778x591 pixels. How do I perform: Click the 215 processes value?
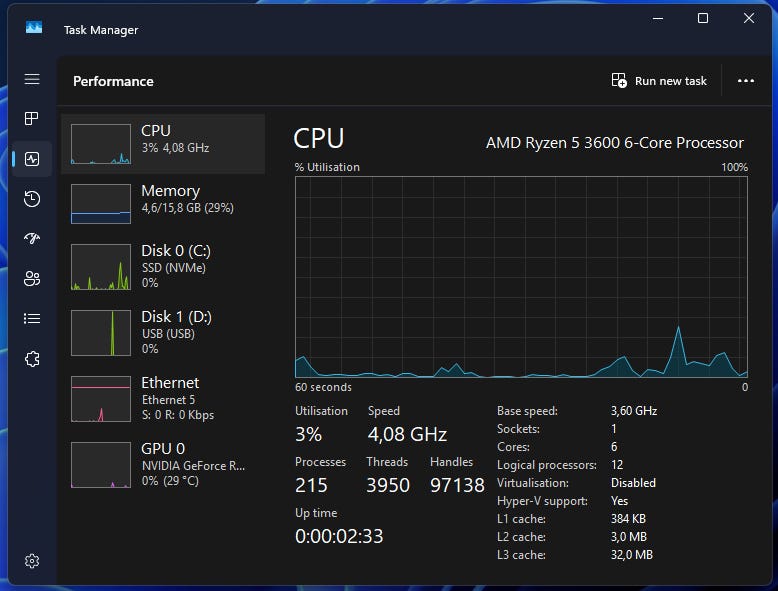tap(311, 485)
